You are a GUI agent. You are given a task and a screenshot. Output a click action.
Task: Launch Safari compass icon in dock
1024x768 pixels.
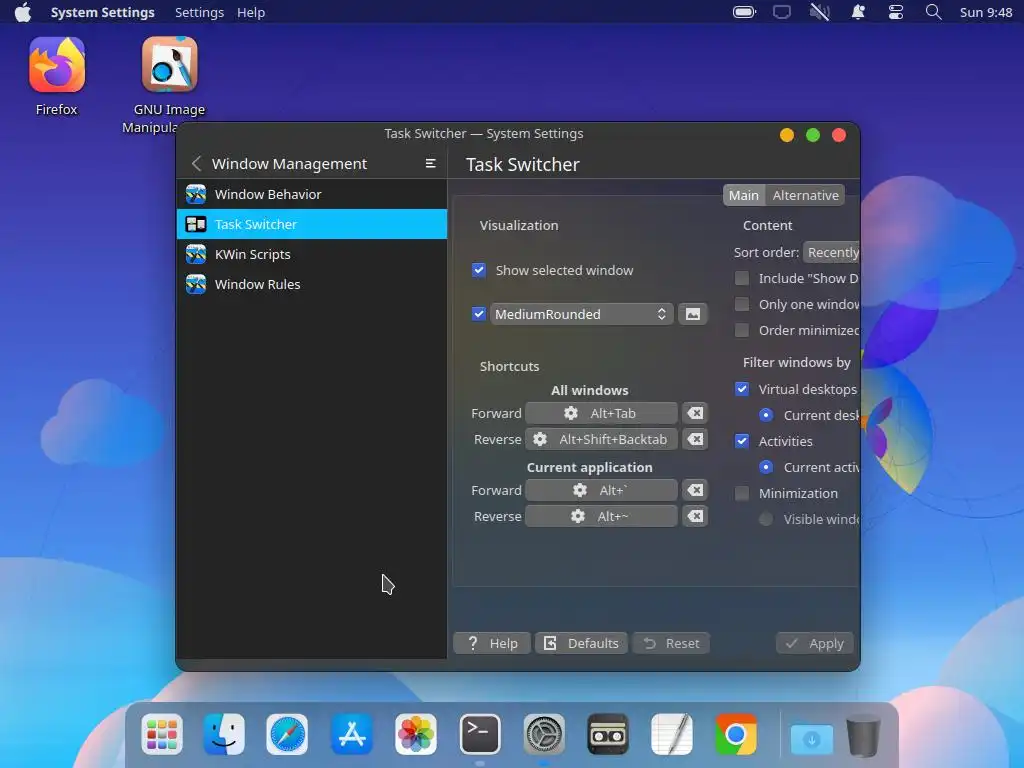pos(287,734)
